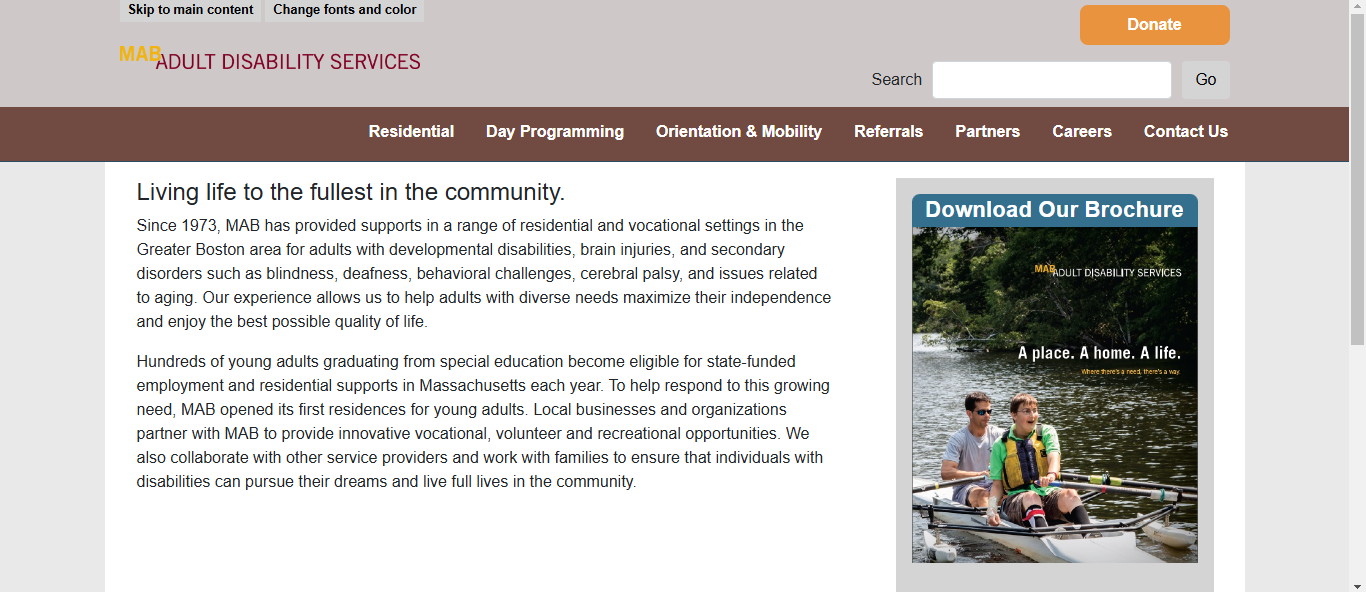Viewport: 1366px width, 592px height.
Task: Click the Go search button
Action: 1206,80
